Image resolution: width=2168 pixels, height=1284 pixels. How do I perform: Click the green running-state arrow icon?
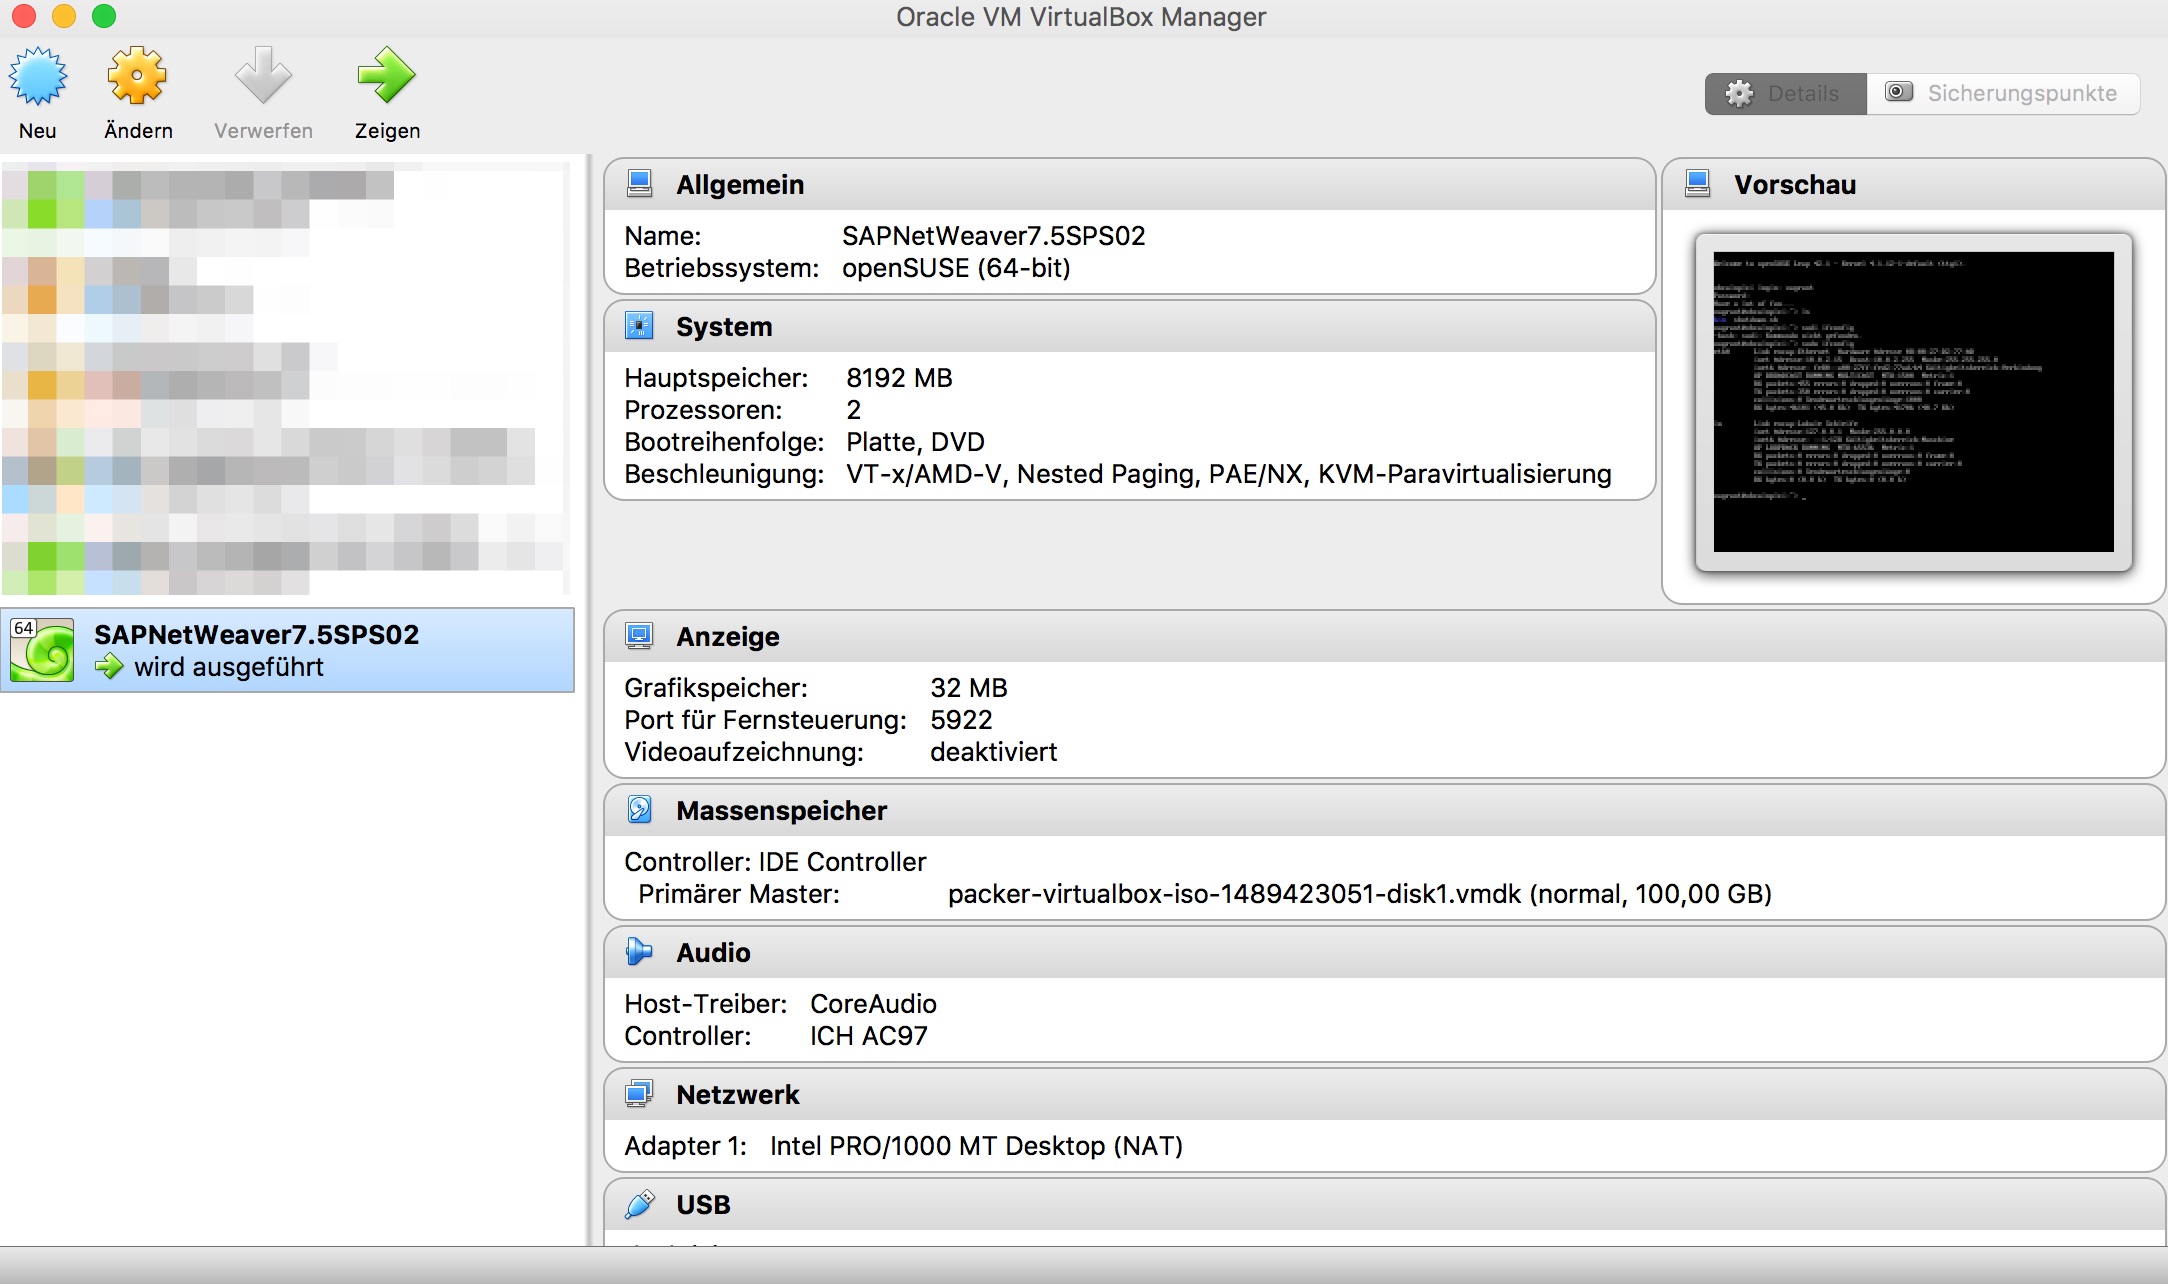[109, 667]
